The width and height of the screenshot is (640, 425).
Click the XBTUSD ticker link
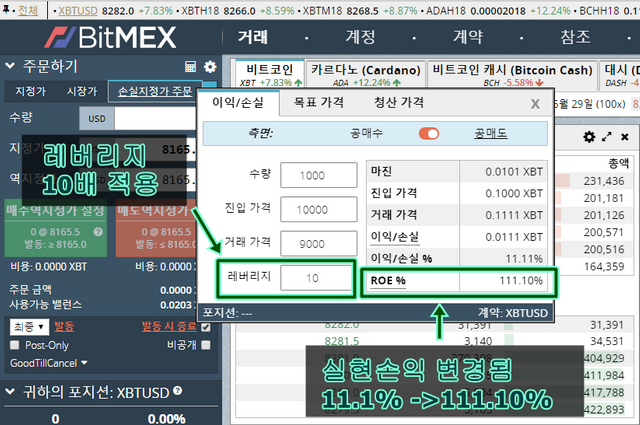tap(78, 11)
